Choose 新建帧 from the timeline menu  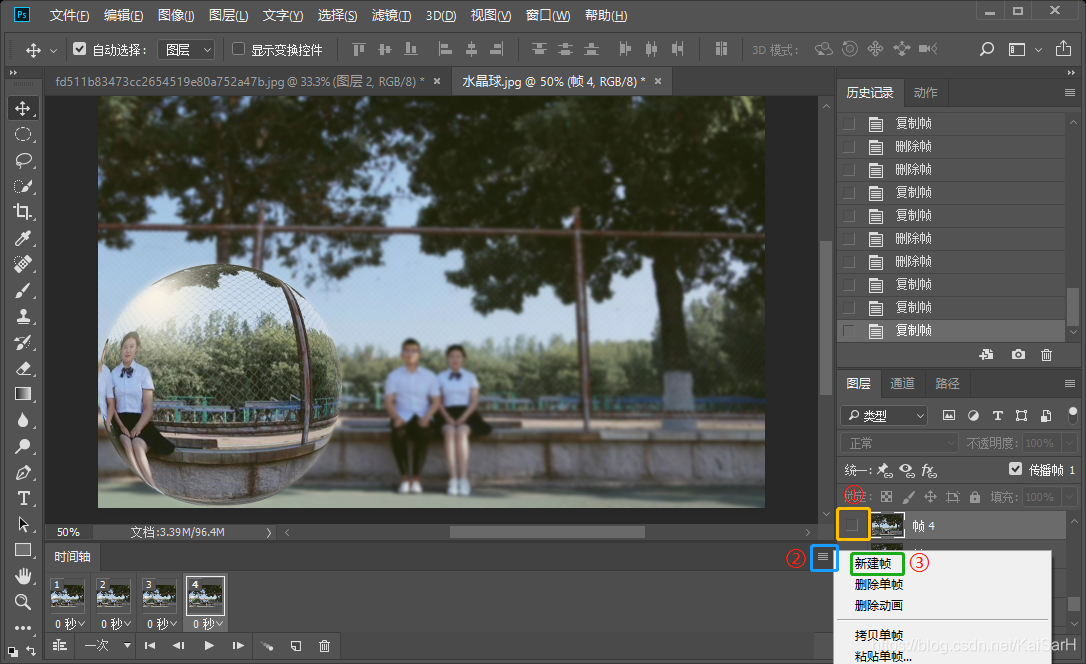(873, 564)
